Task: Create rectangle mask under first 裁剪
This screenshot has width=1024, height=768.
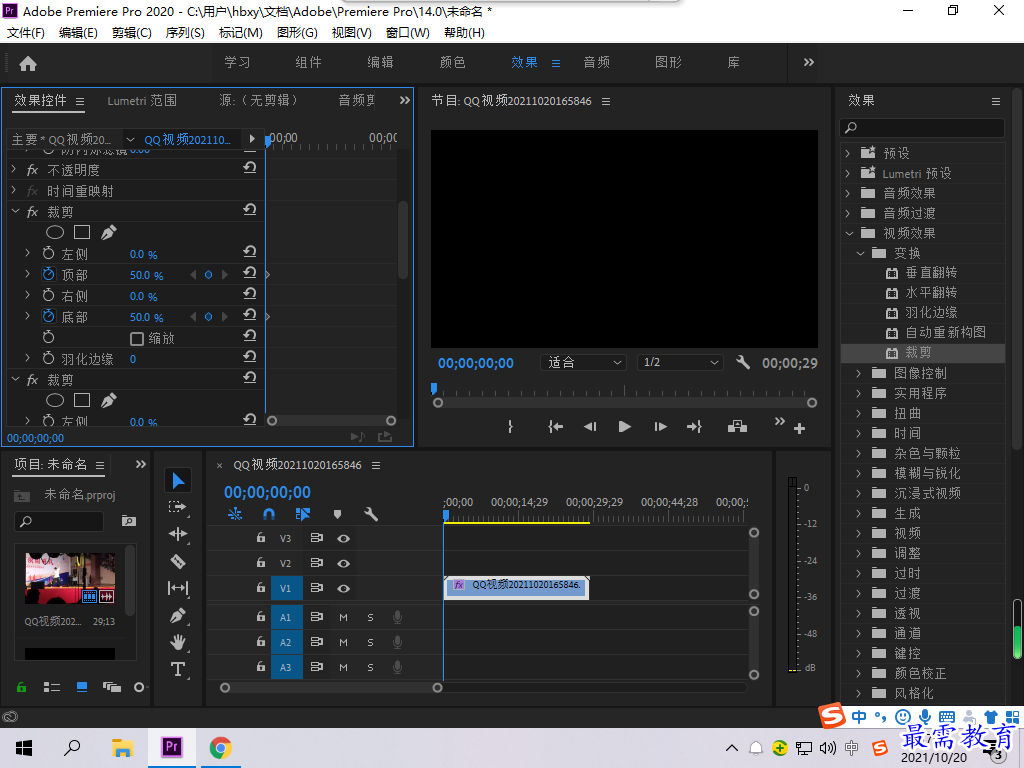Action: pos(82,232)
